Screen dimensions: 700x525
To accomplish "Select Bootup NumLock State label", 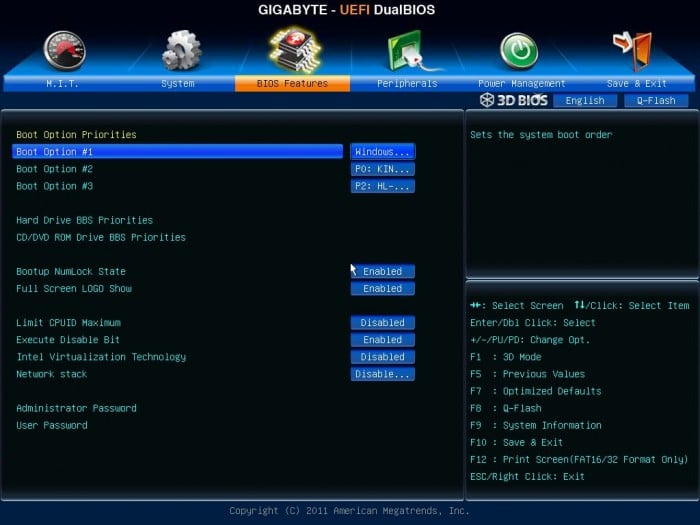I will [x=71, y=271].
